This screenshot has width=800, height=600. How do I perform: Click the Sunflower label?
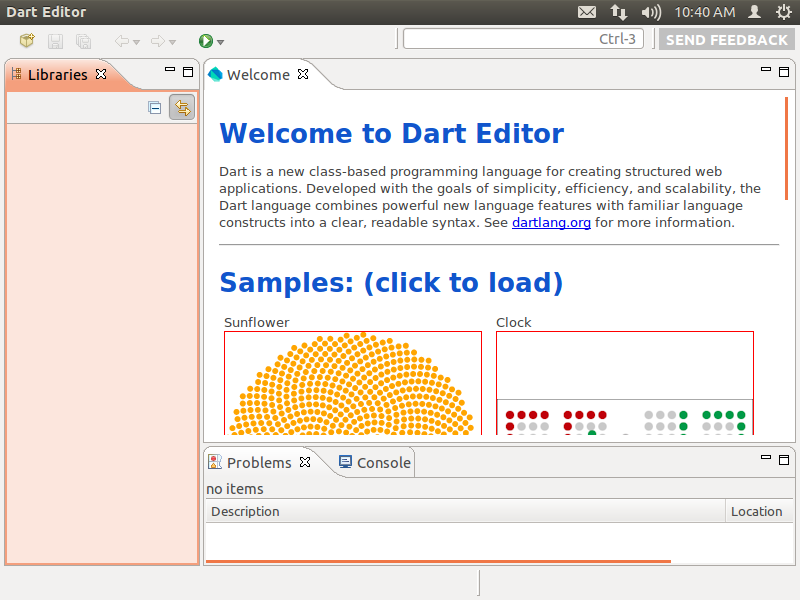[257, 322]
